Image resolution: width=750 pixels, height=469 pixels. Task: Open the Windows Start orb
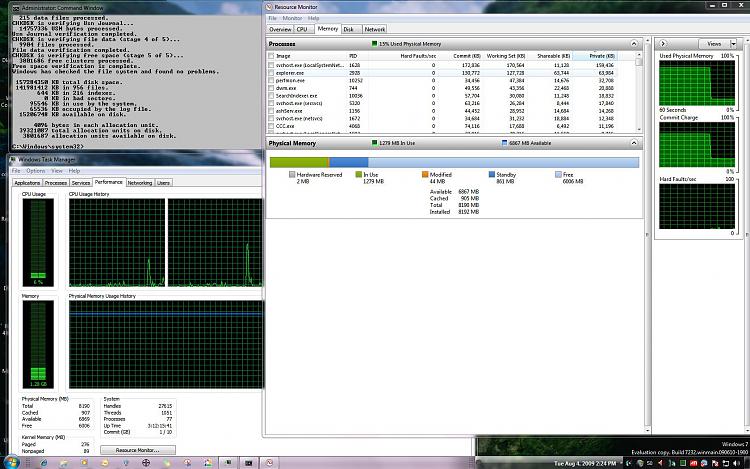coord(11,463)
